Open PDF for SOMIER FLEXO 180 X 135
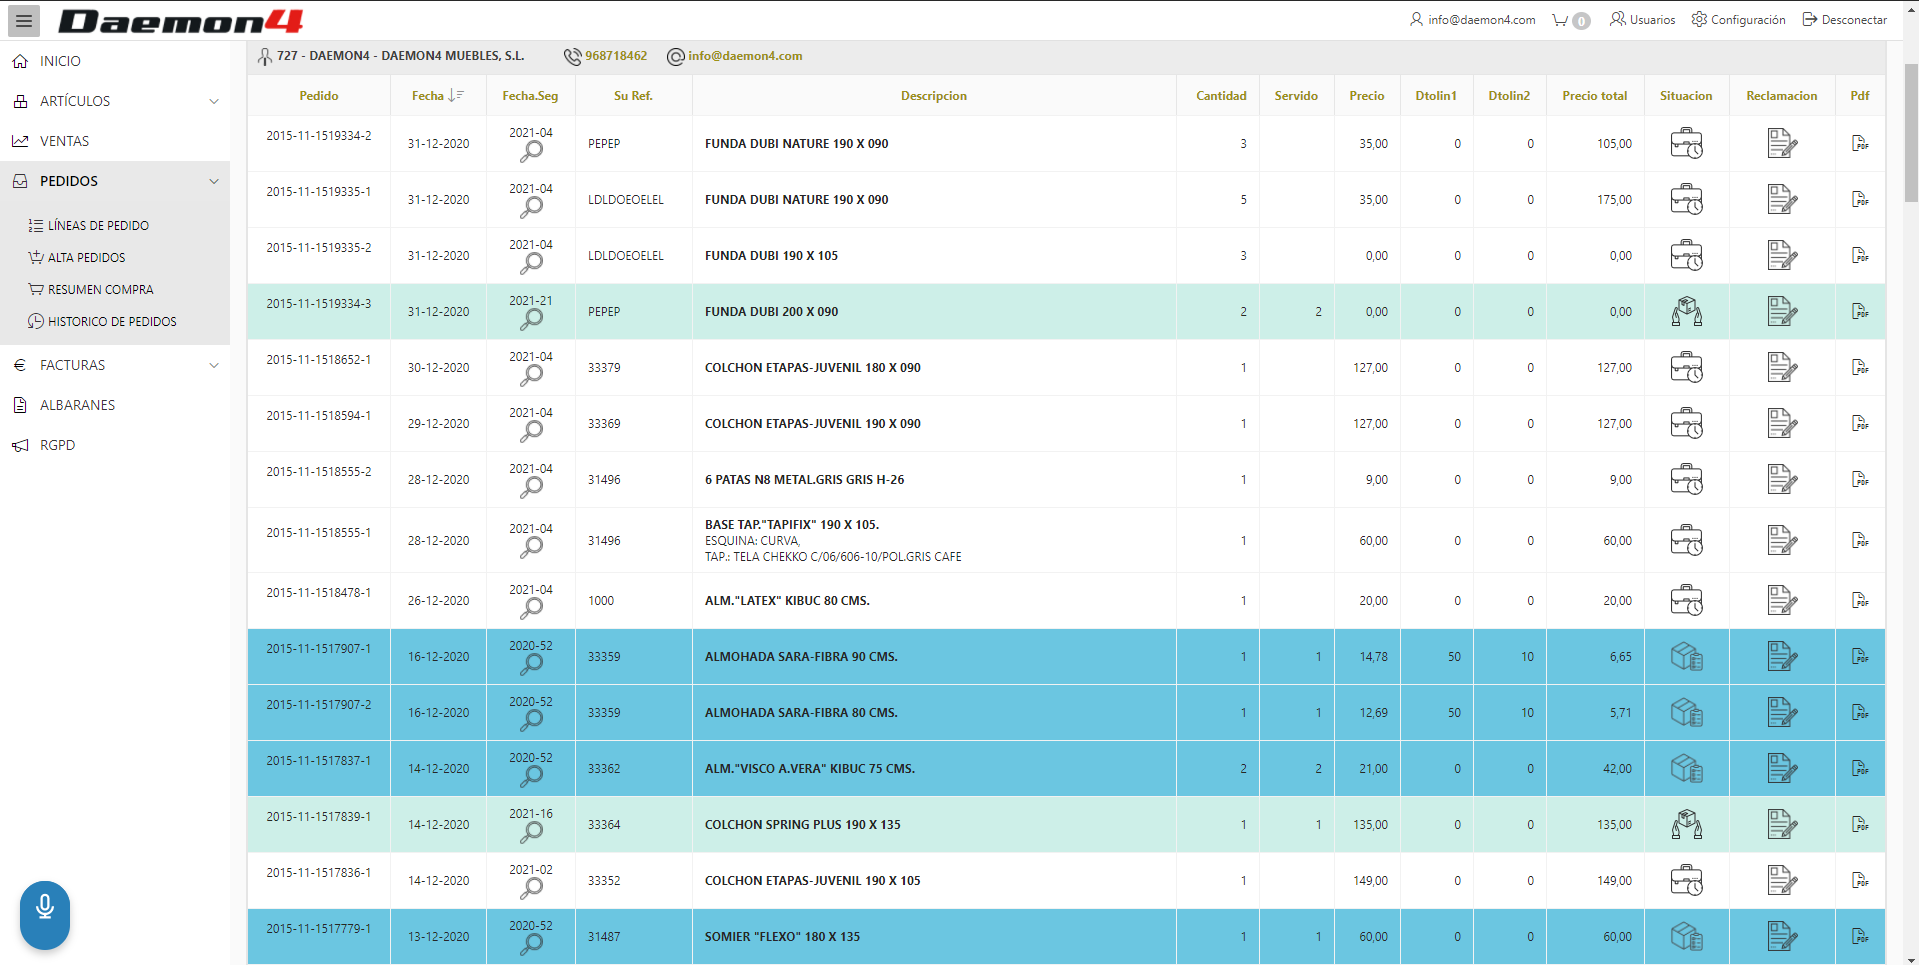Viewport: 1919px width, 965px height. coord(1859,937)
